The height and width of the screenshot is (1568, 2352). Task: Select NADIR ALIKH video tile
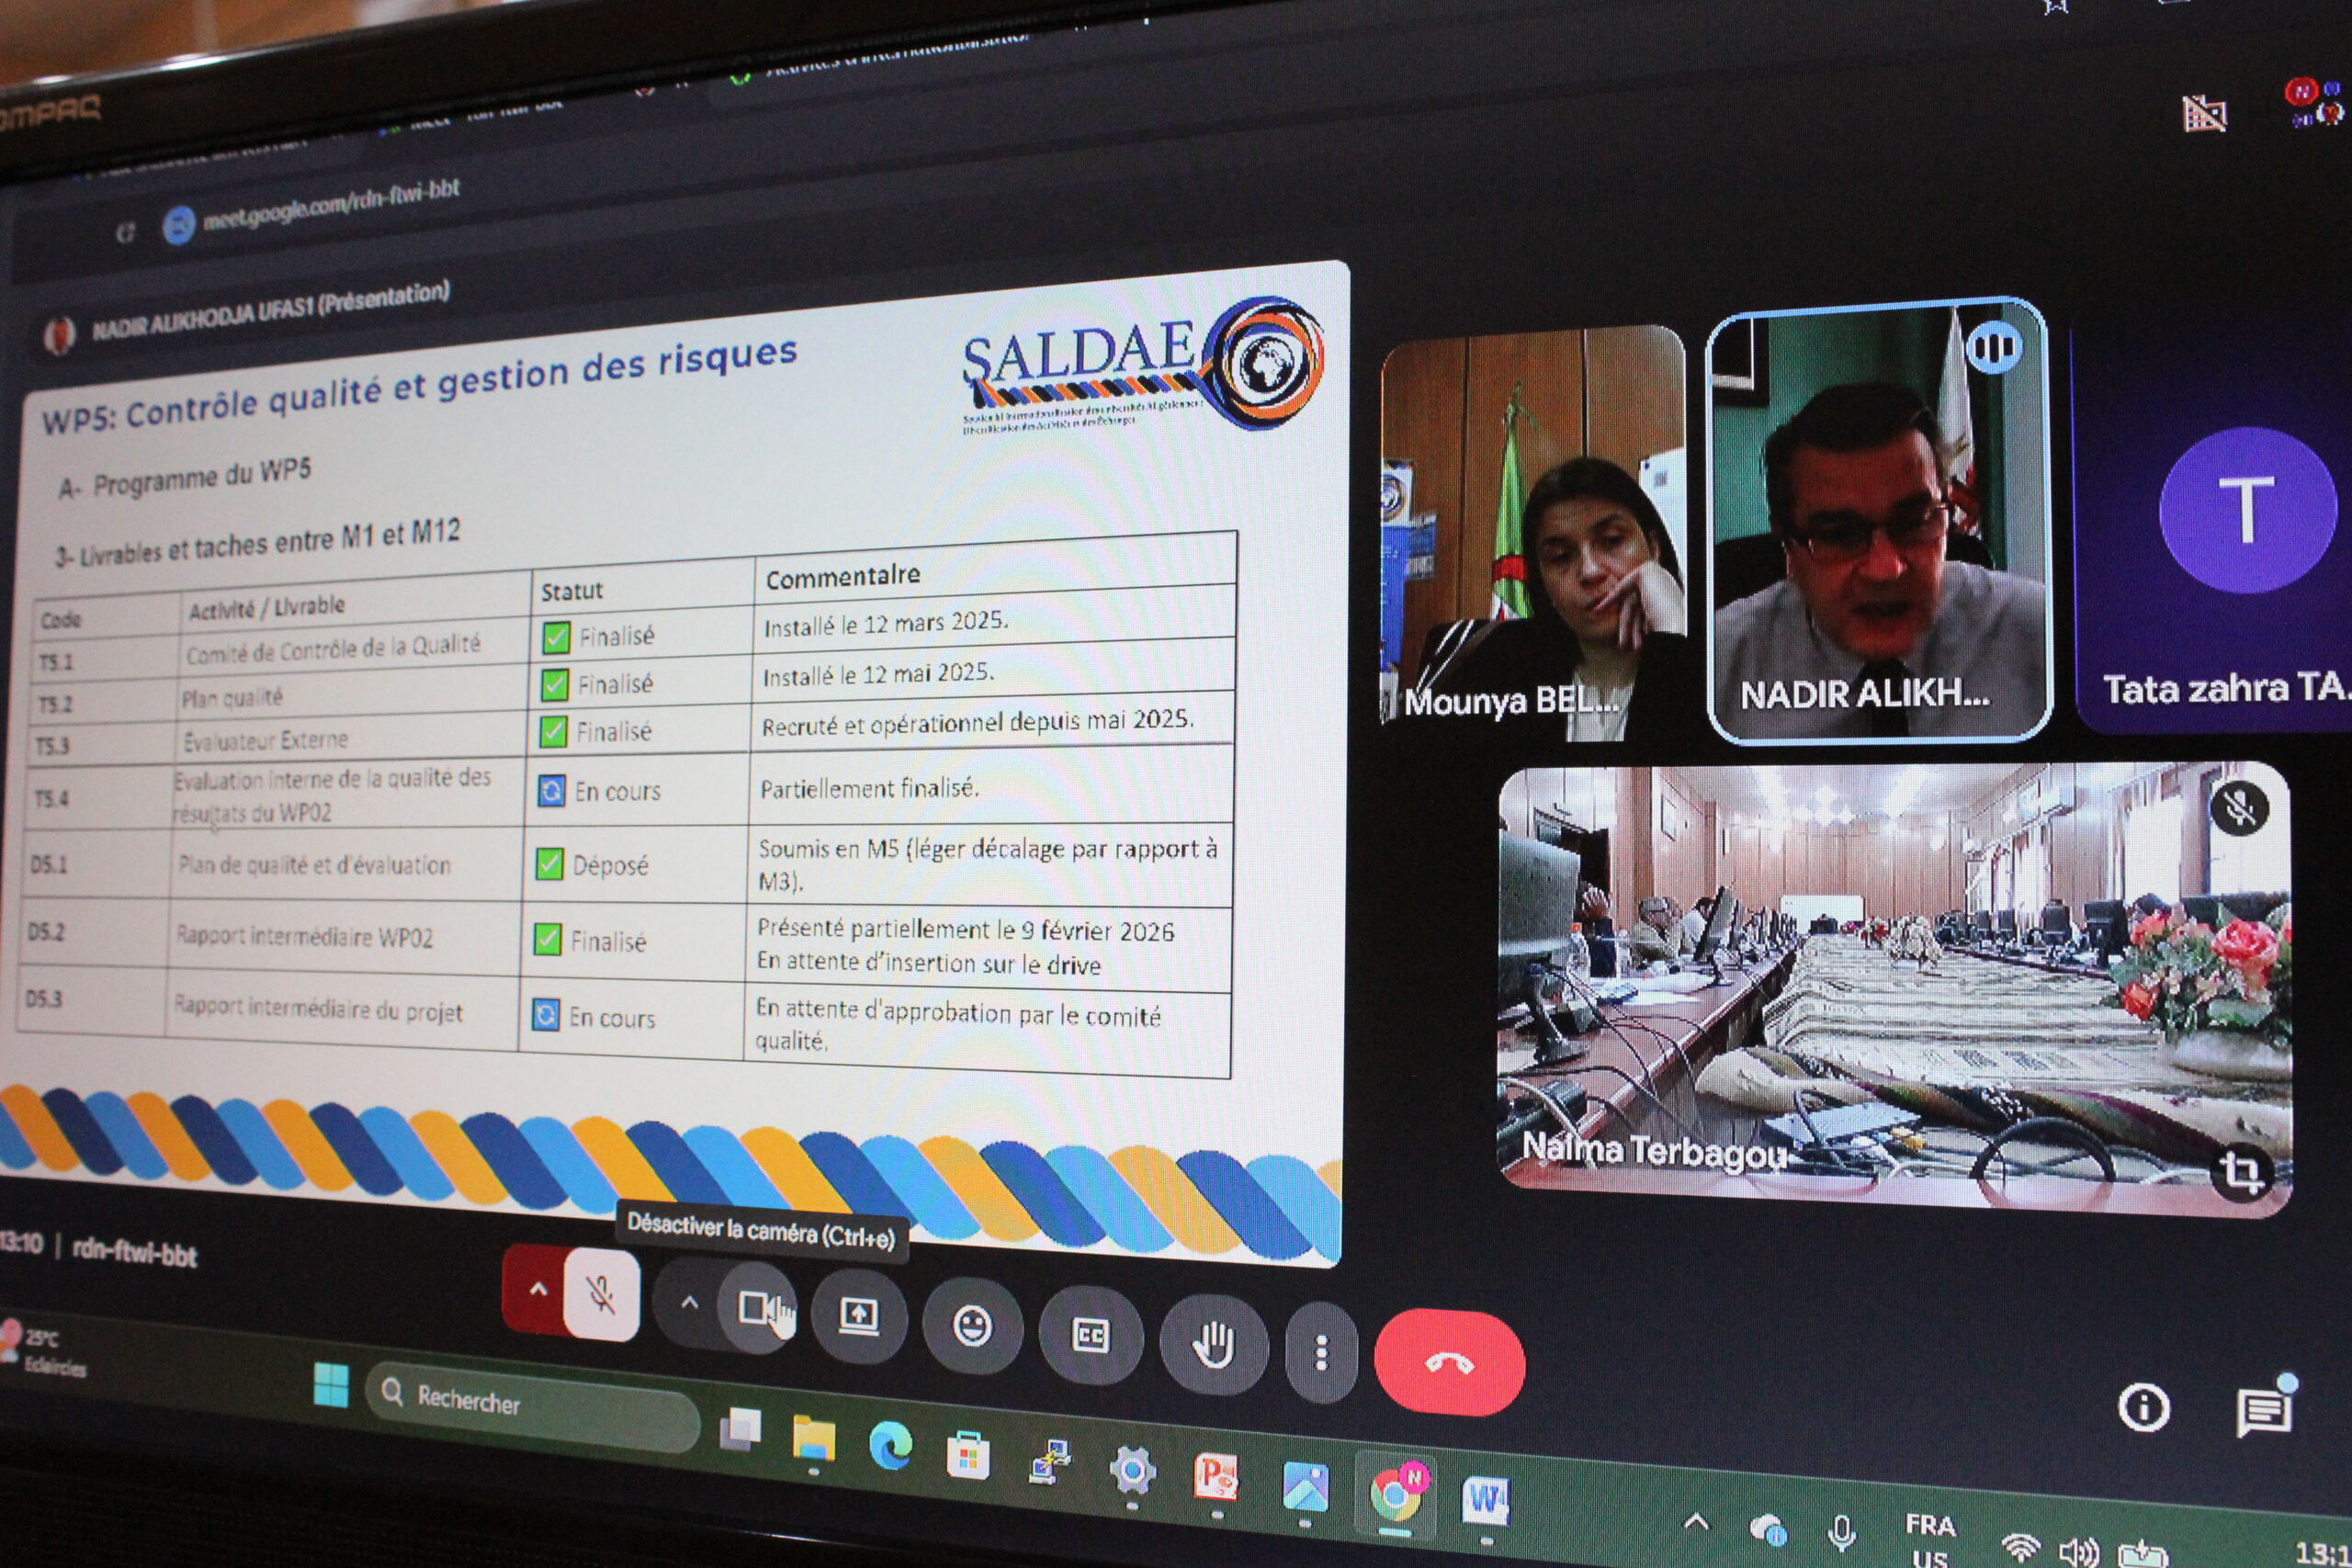point(1878,520)
